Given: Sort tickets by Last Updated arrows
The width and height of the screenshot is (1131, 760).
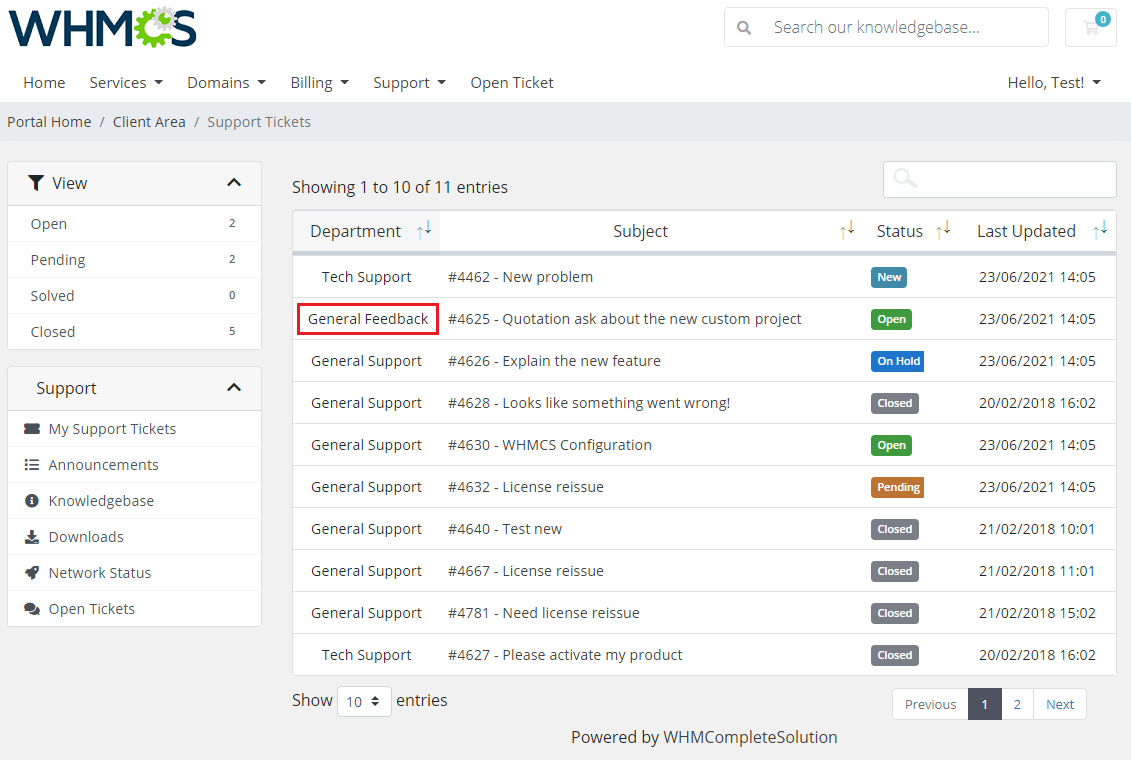Looking at the screenshot, I should coord(1100,231).
